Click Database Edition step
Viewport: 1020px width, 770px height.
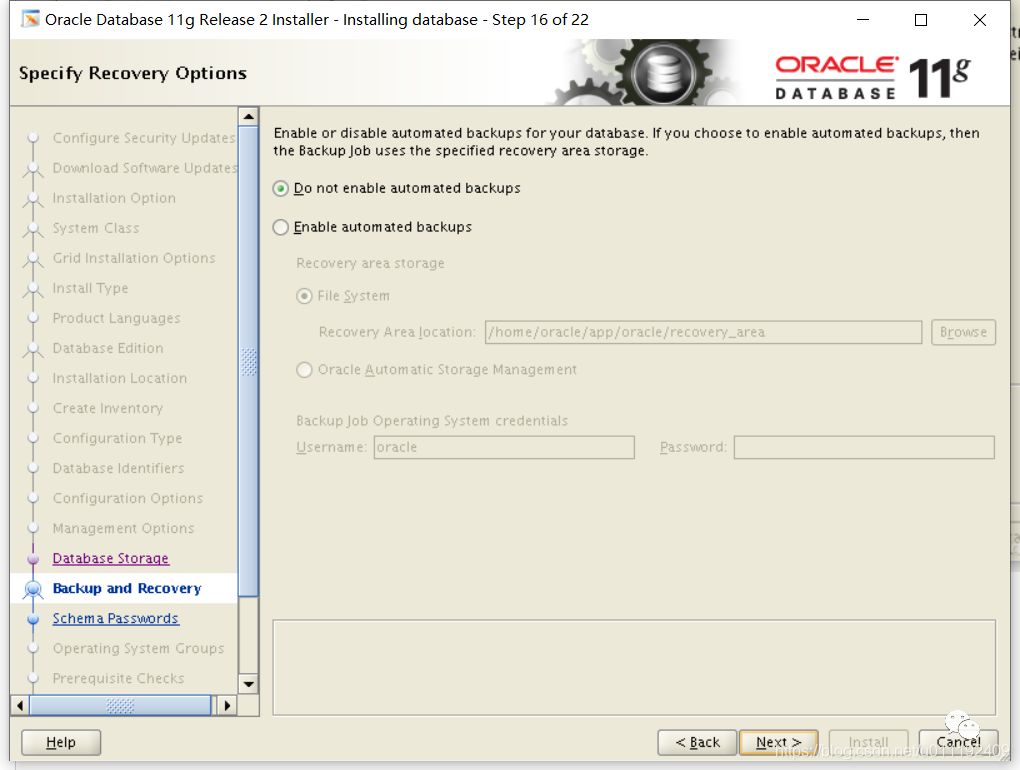[x=108, y=348]
